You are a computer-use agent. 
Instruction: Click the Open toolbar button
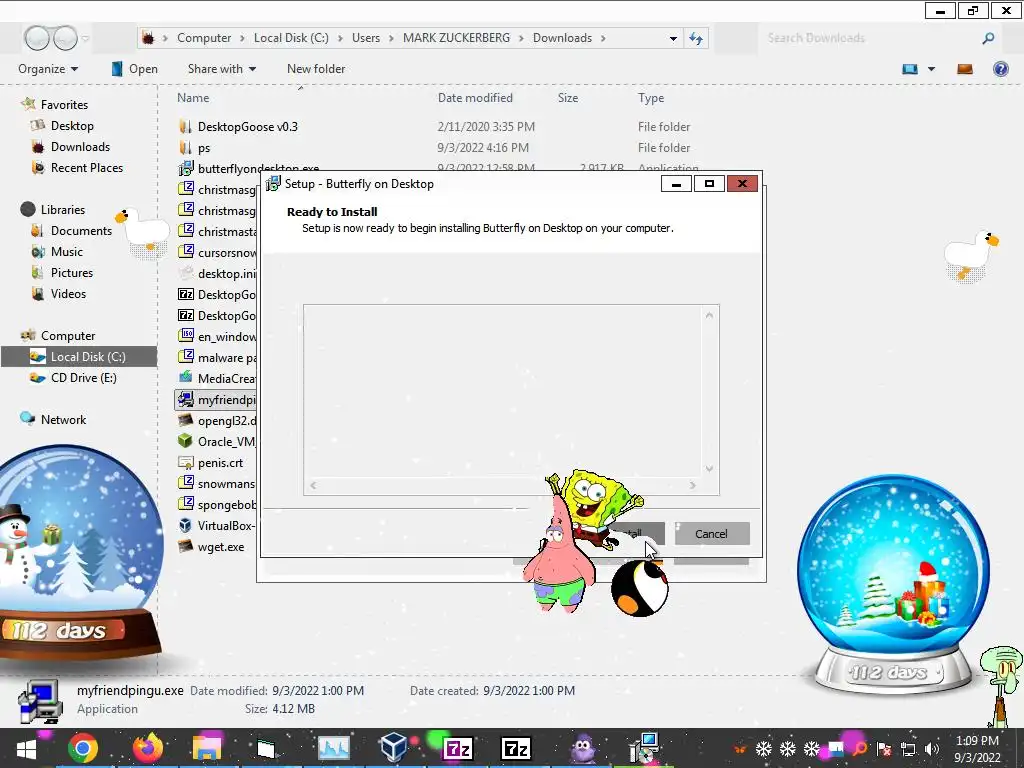[135, 69]
